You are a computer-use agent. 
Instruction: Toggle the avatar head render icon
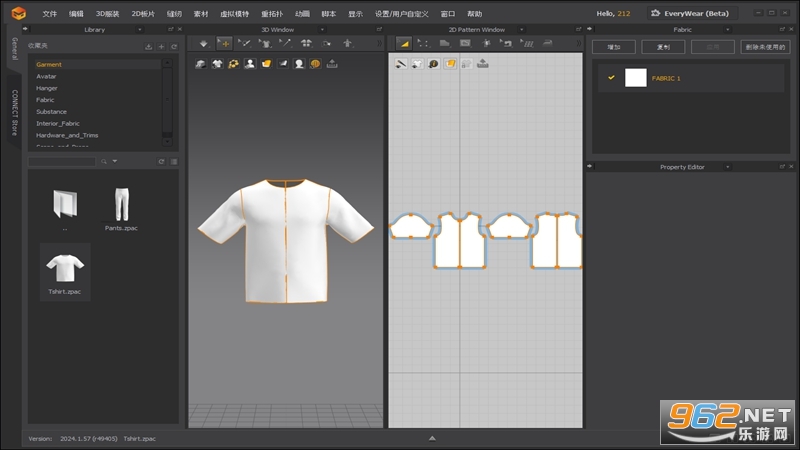[299, 64]
